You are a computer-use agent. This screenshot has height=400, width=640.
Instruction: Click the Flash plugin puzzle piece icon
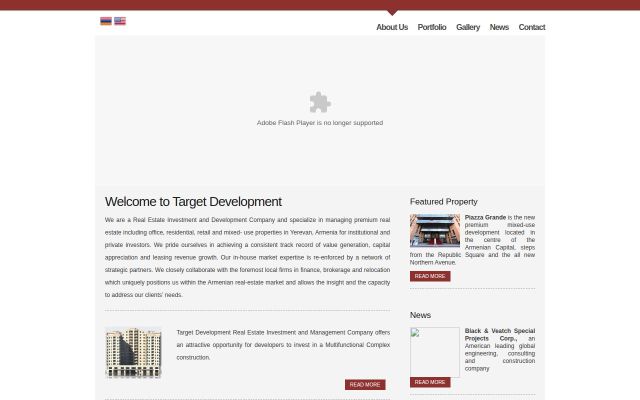pos(320,102)
